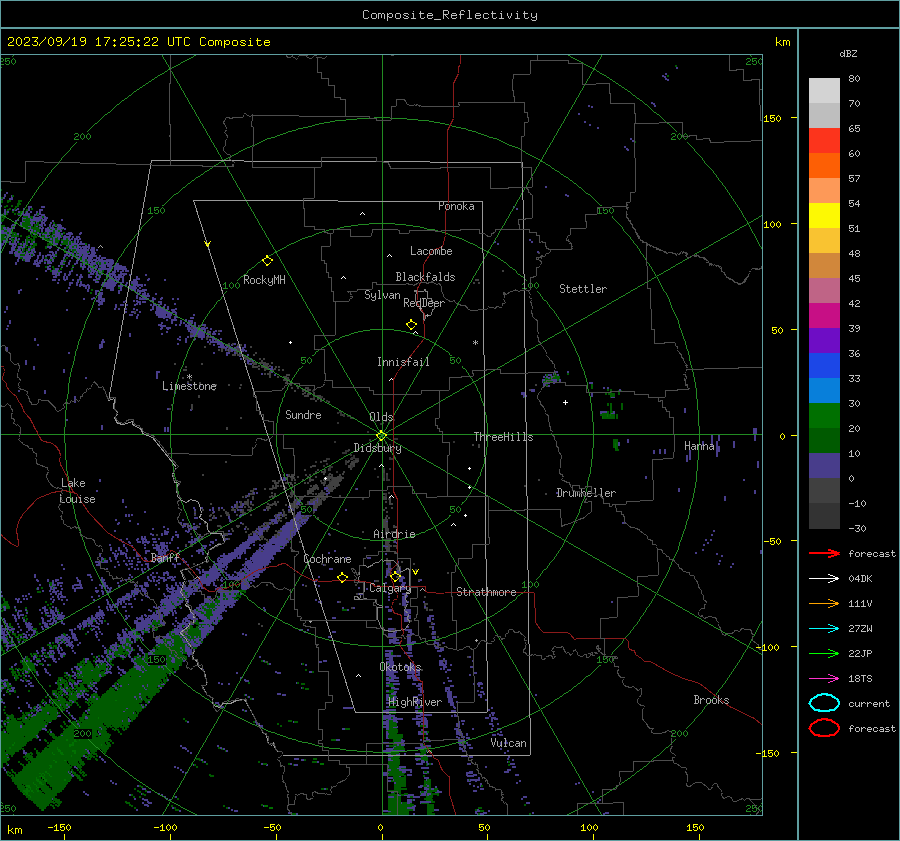Click the Limestone label

click(189, 386)
